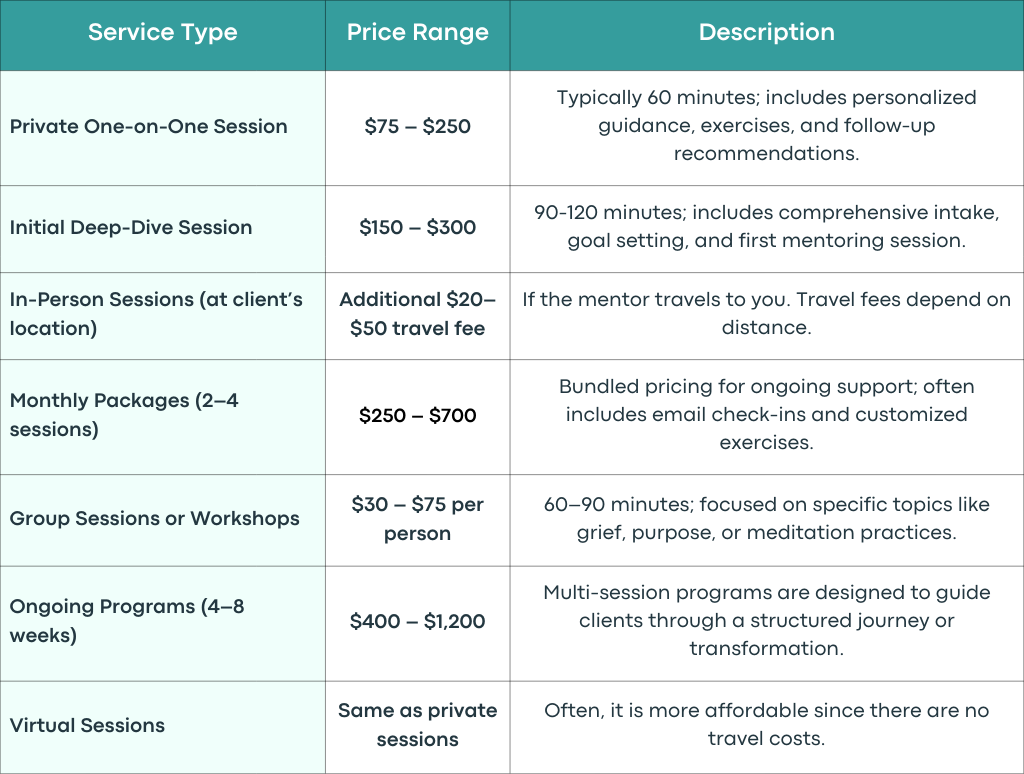Select the Same as private sessions cell

tap(417, 725)
